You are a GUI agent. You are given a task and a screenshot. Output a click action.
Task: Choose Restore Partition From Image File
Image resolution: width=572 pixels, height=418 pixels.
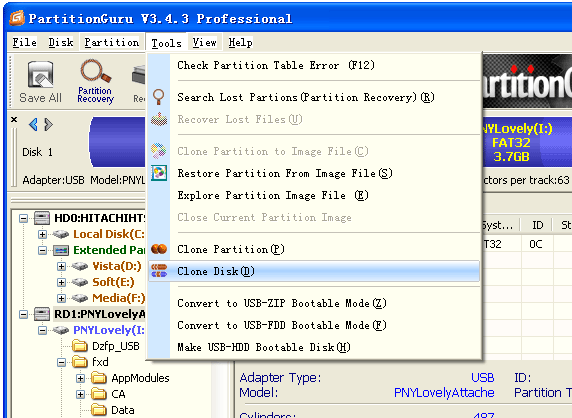pos(314,173)
